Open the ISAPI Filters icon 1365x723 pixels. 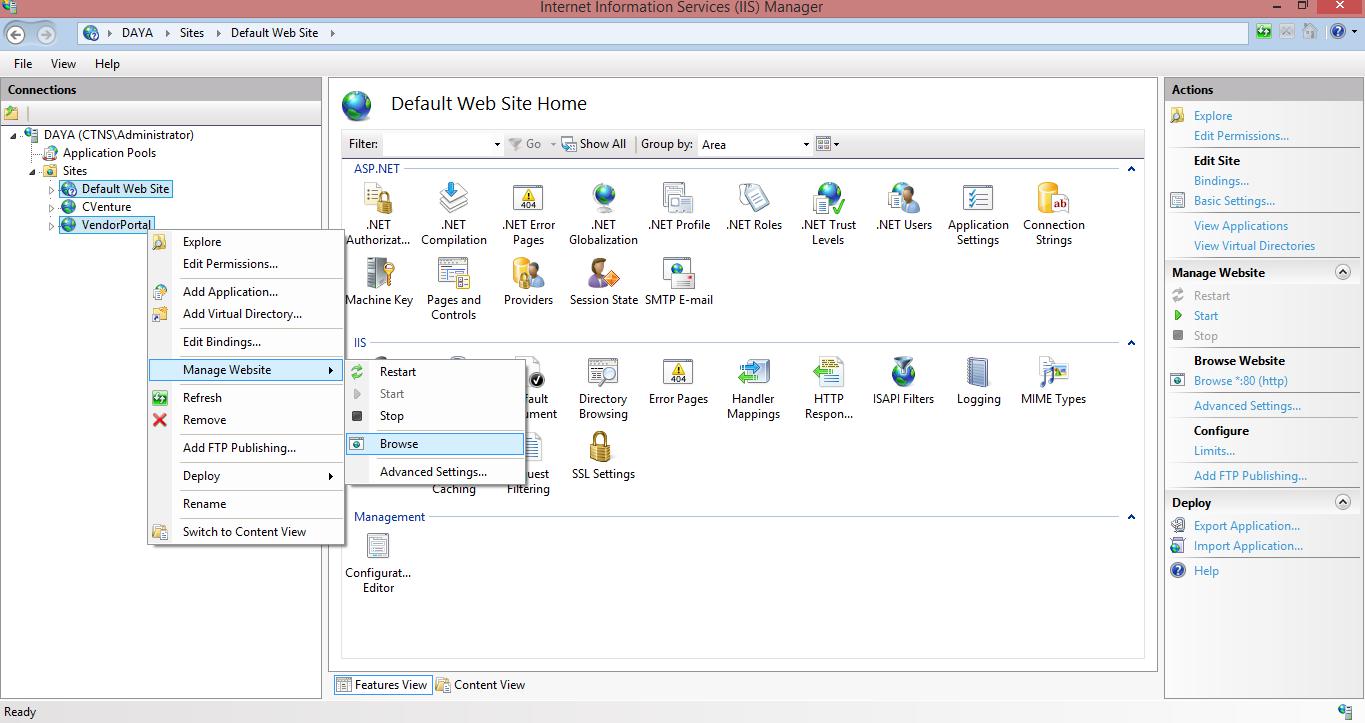click(903, 381)
